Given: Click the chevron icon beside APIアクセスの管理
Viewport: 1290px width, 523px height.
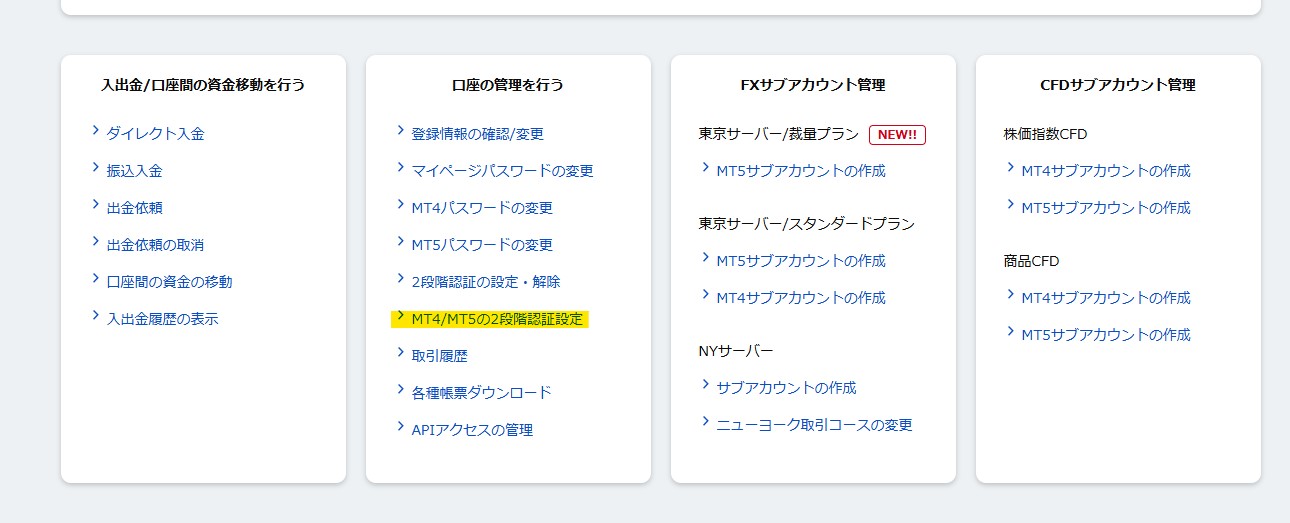Looking at the screenshot, I should click(400, 427).
